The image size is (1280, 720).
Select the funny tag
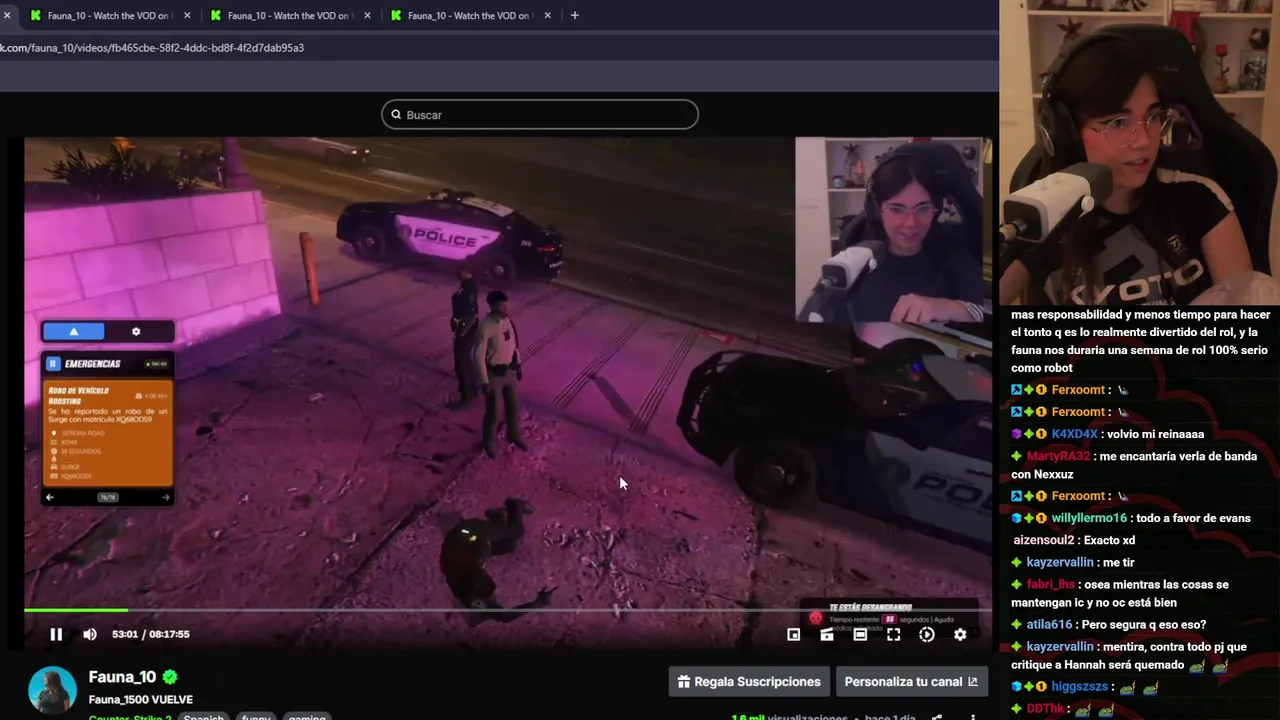pos(256,717)
